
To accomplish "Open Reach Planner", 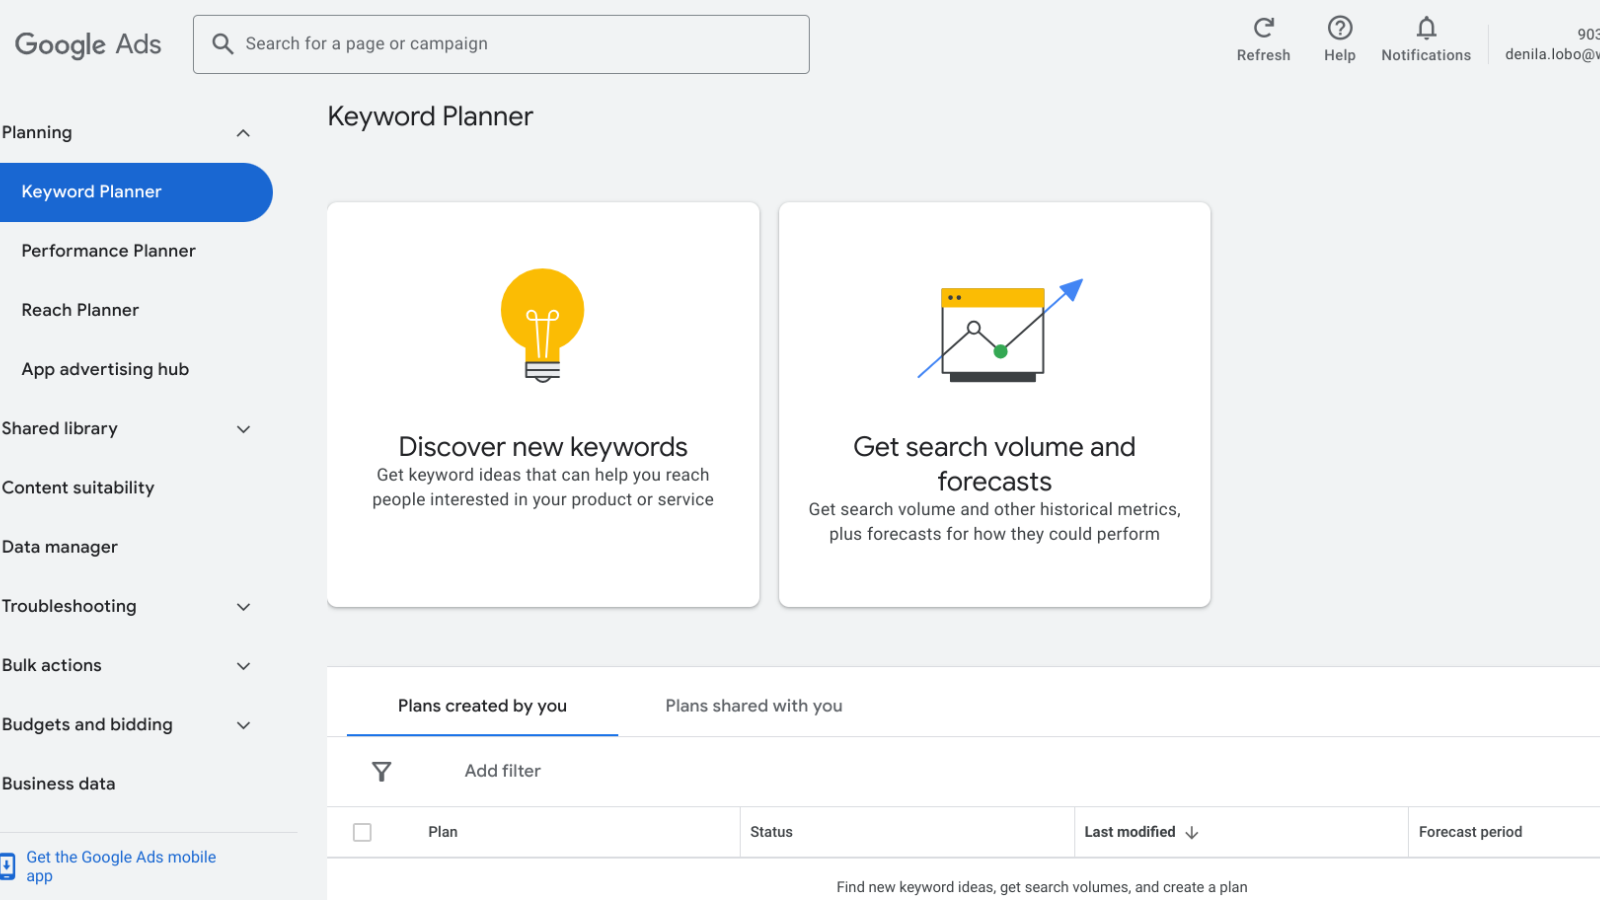I will pos(80,310).
